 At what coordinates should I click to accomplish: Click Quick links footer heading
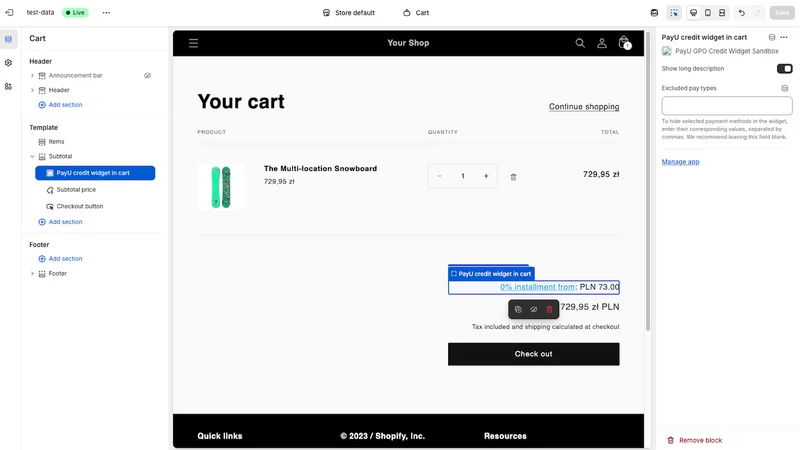pyautogui.click(x=220, y=436)
